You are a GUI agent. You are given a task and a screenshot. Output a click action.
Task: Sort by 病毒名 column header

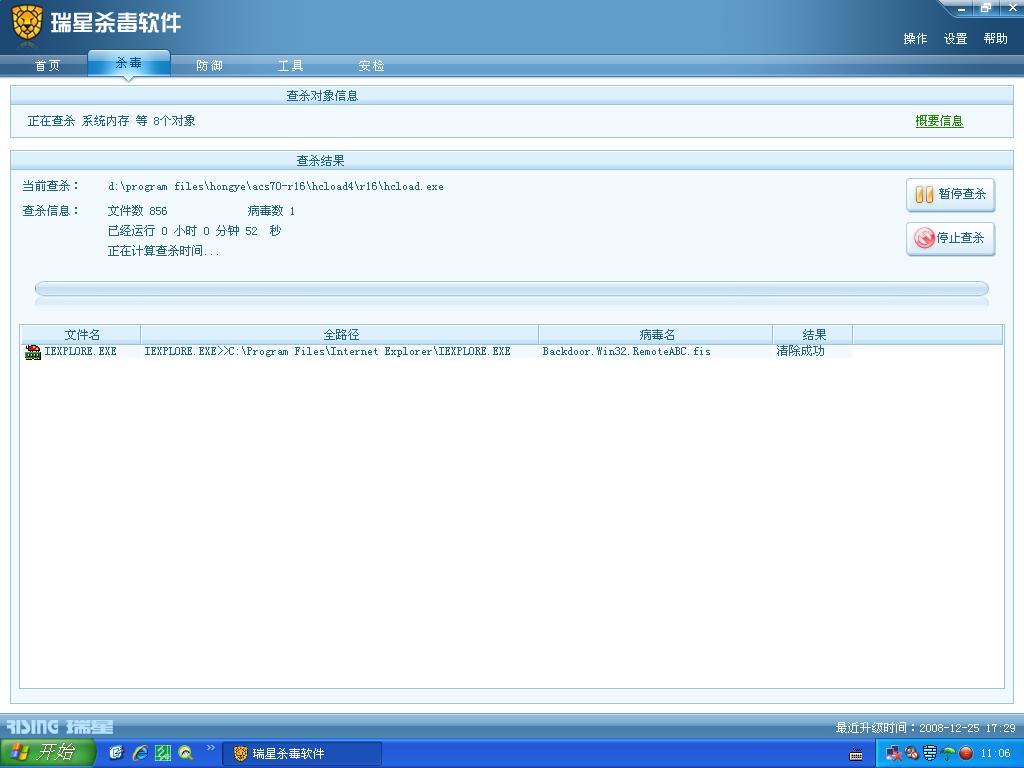(656, 334)
